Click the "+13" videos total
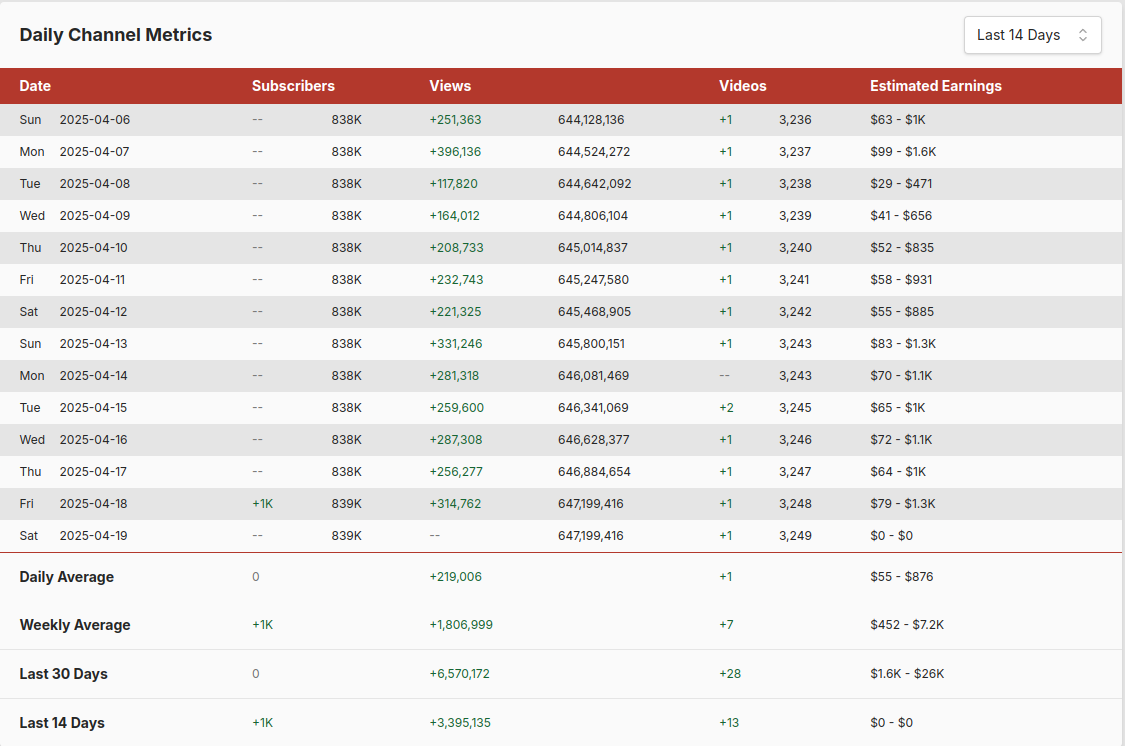Viewport: 1125px width, 746px height. click(729, 723)
